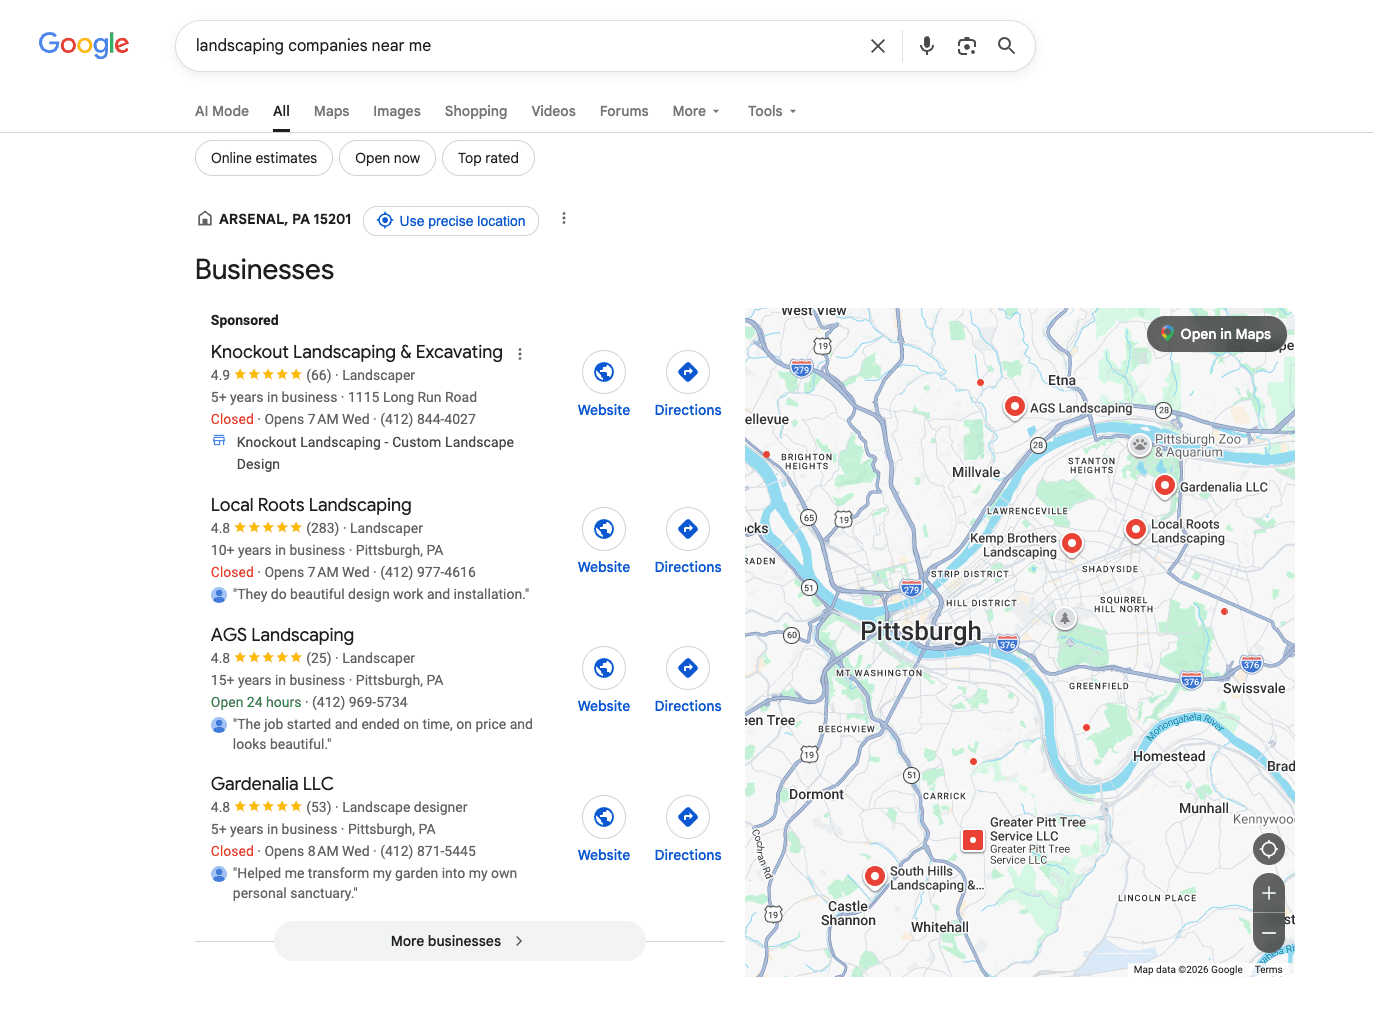Start voice search with microphone icon
Viewport: 1373px width, 1010px height.
point(927,46)
